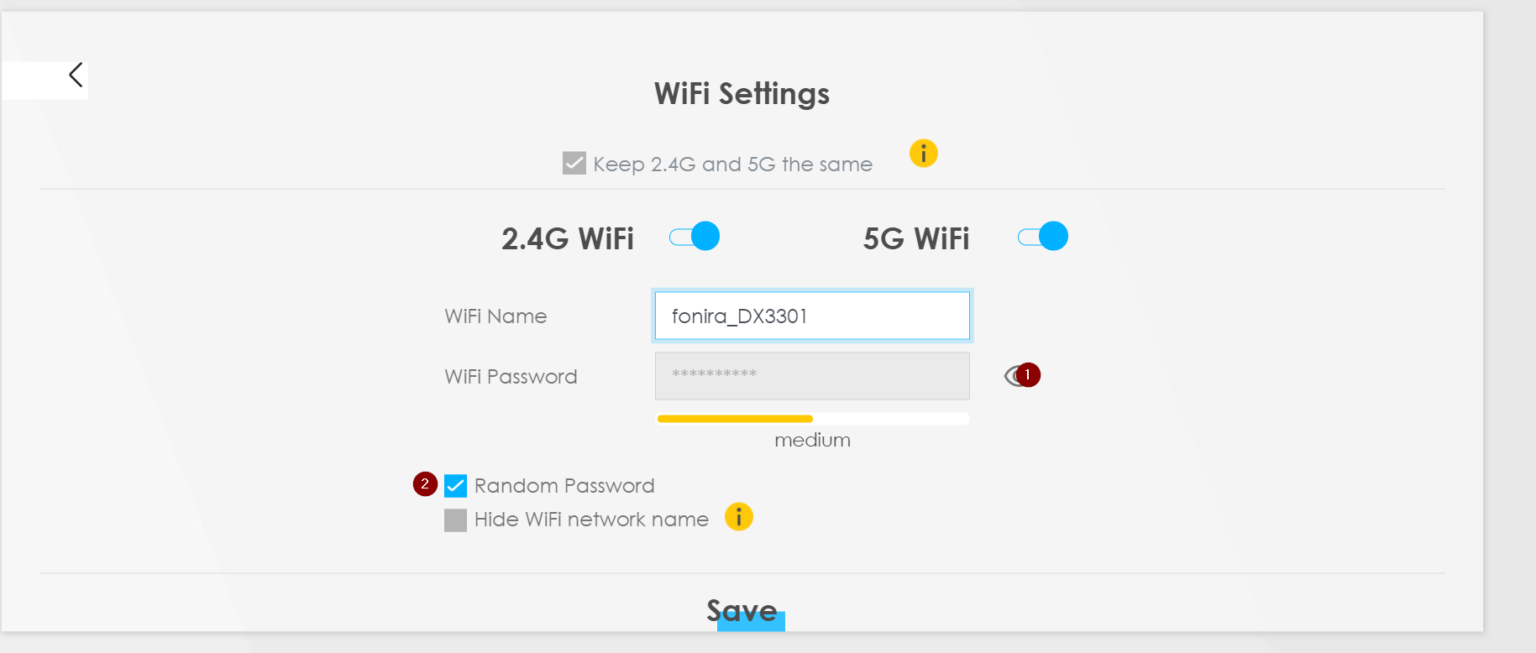Screen dimensions: 1536x653
Task: Click info icon next to Hide WiFi network name
Action: [738, 517]
